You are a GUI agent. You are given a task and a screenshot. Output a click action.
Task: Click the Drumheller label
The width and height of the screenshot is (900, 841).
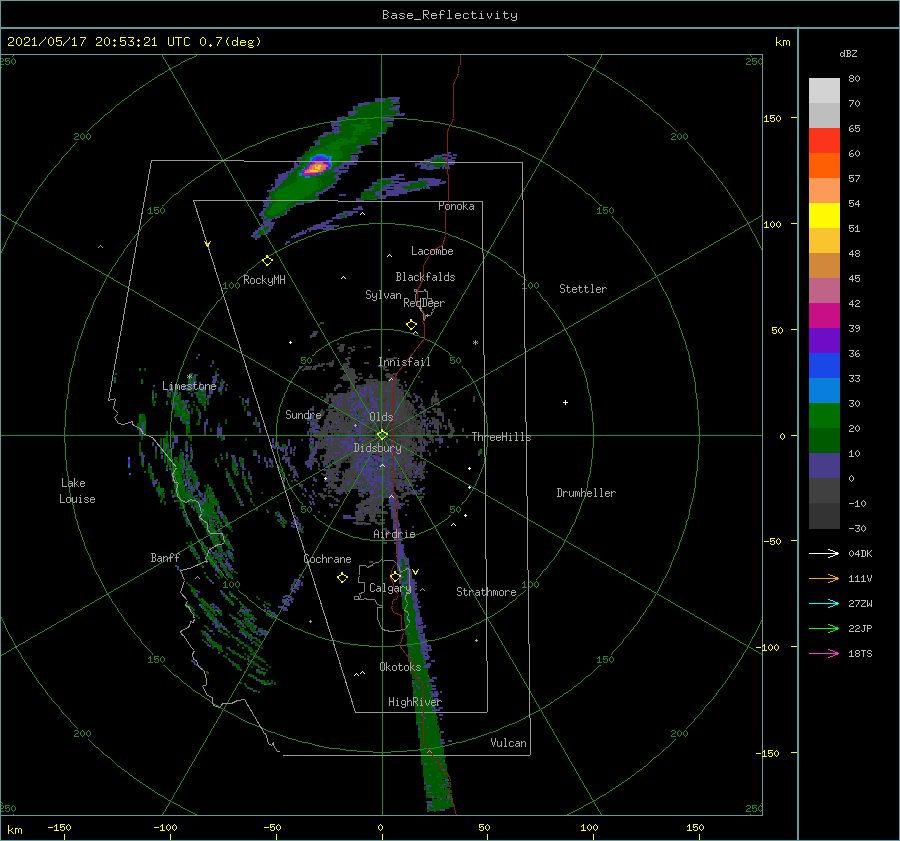tap(586, 493)
